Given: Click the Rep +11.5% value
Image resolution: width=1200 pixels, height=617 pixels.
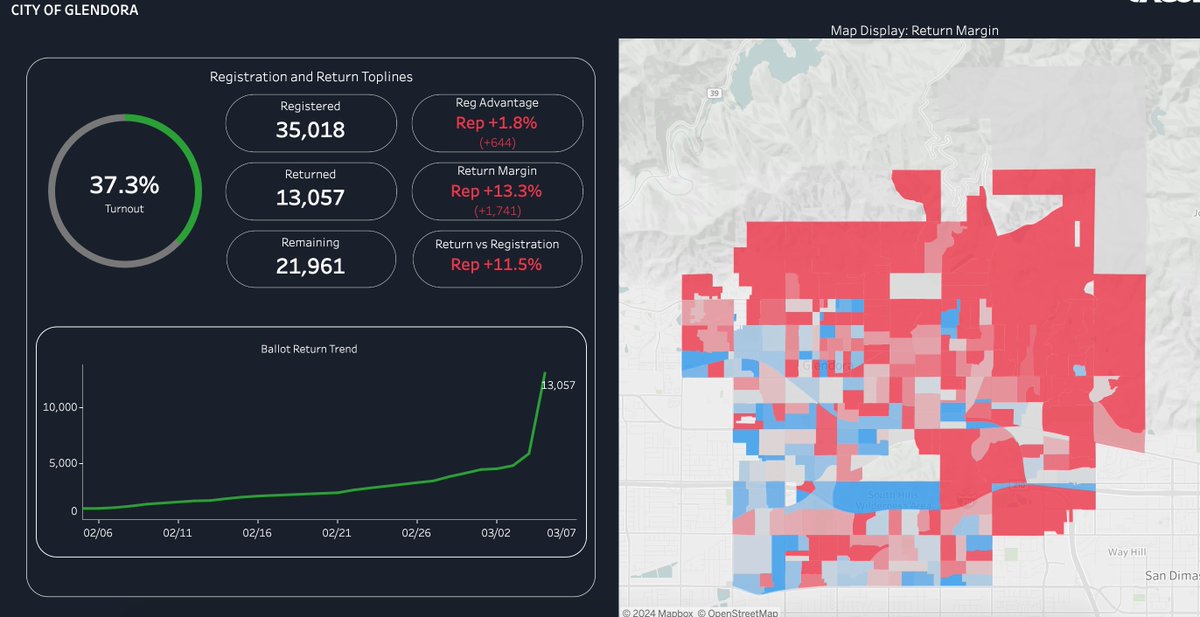Looking at the screenshot, I should click(497, 265).
